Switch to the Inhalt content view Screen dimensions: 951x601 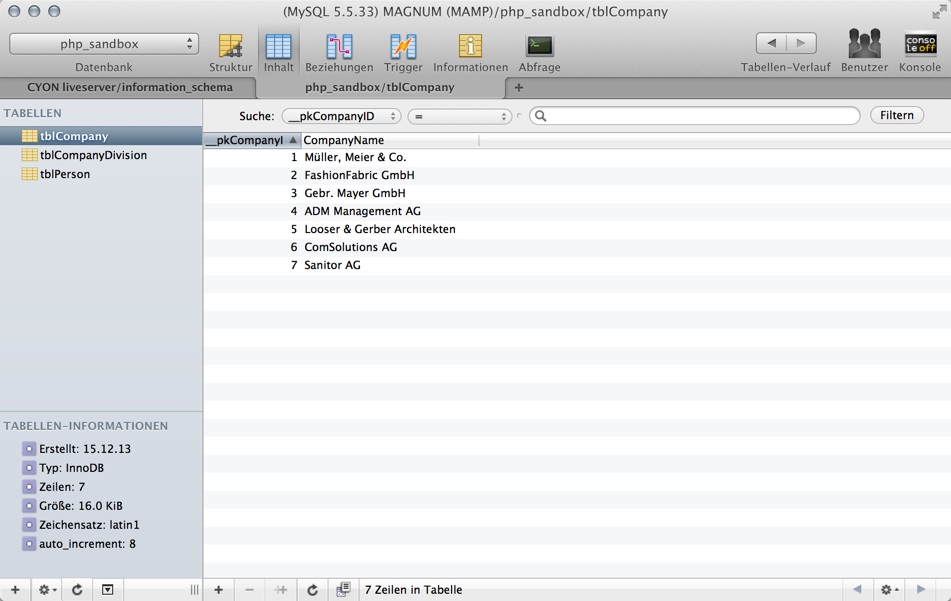click(278, 52)
